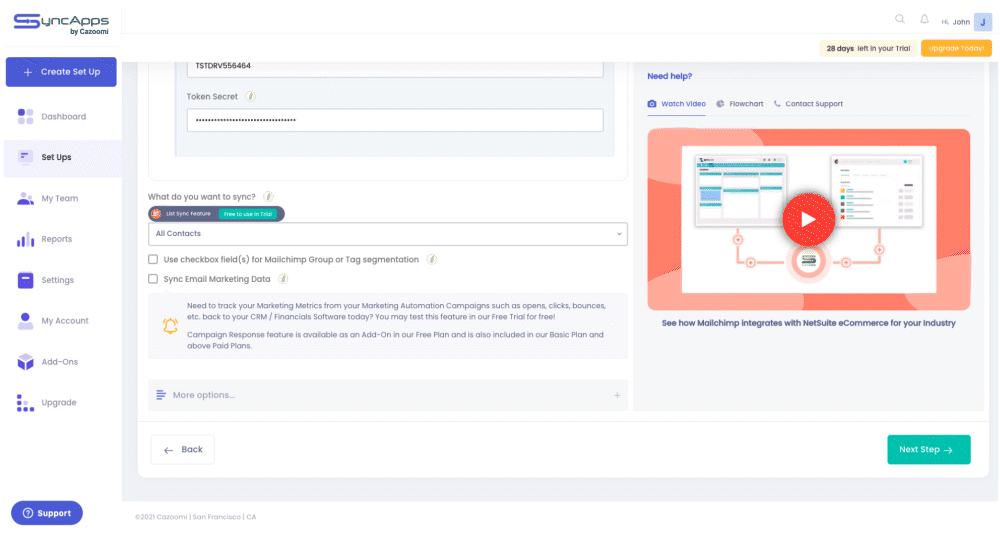Click the List Sync Feature badge icon
The image size is (1000, 542).
point(156,214)
